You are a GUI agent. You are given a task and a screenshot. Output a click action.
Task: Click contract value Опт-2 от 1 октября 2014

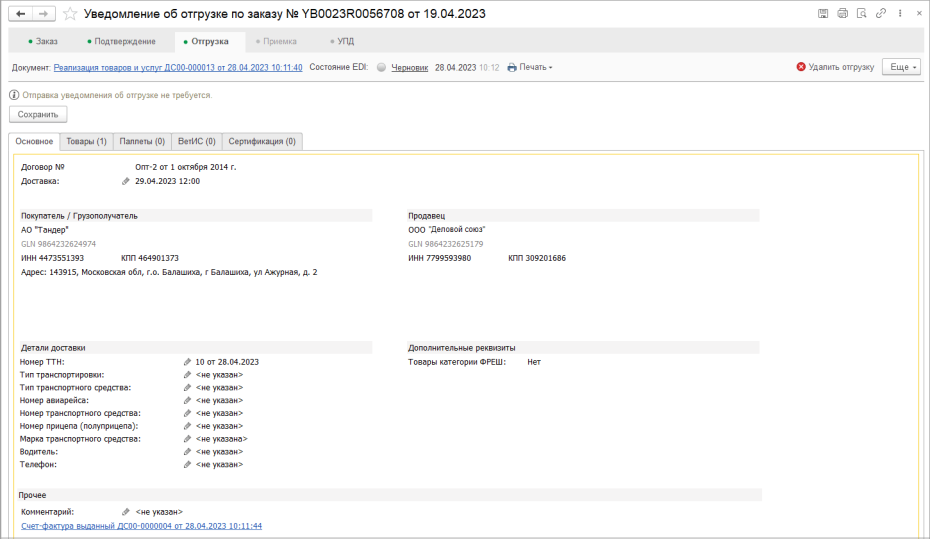pyautogui.click(x=186, y=167)
